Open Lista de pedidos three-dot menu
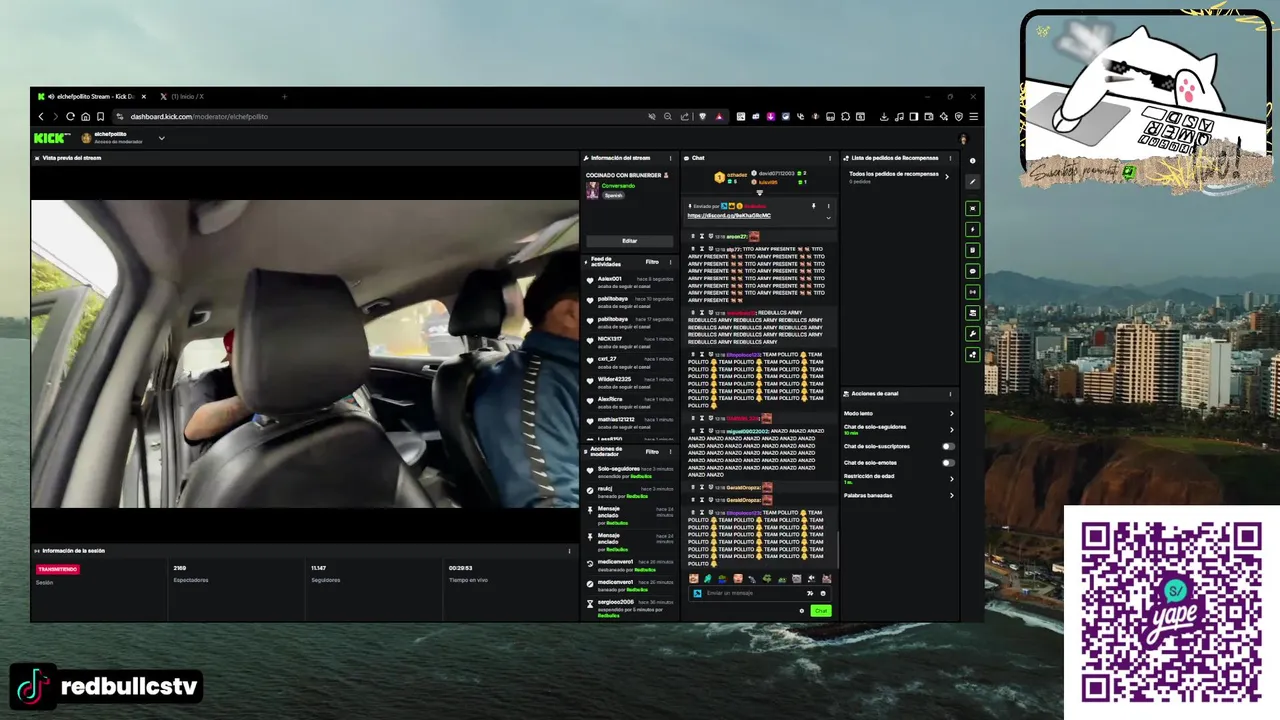The width and height of the screenshot is (1280, 720). tap(951, 158)
